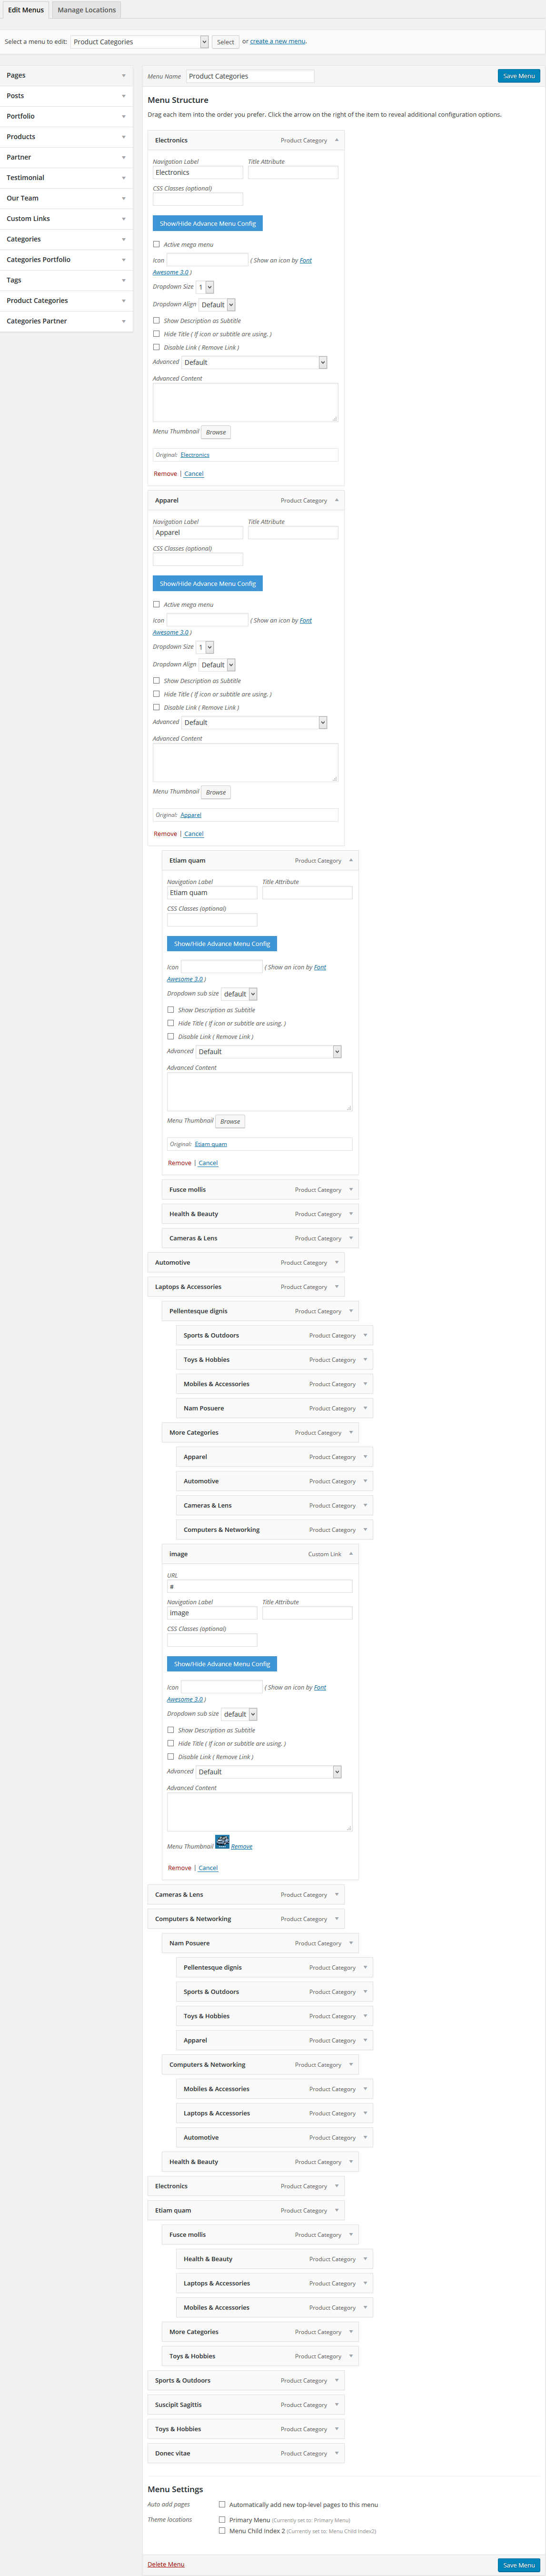The width and height of the screenshot is (546, 2576).
Task: Collapse the Etiam quam item arrow
Action: 351,860
